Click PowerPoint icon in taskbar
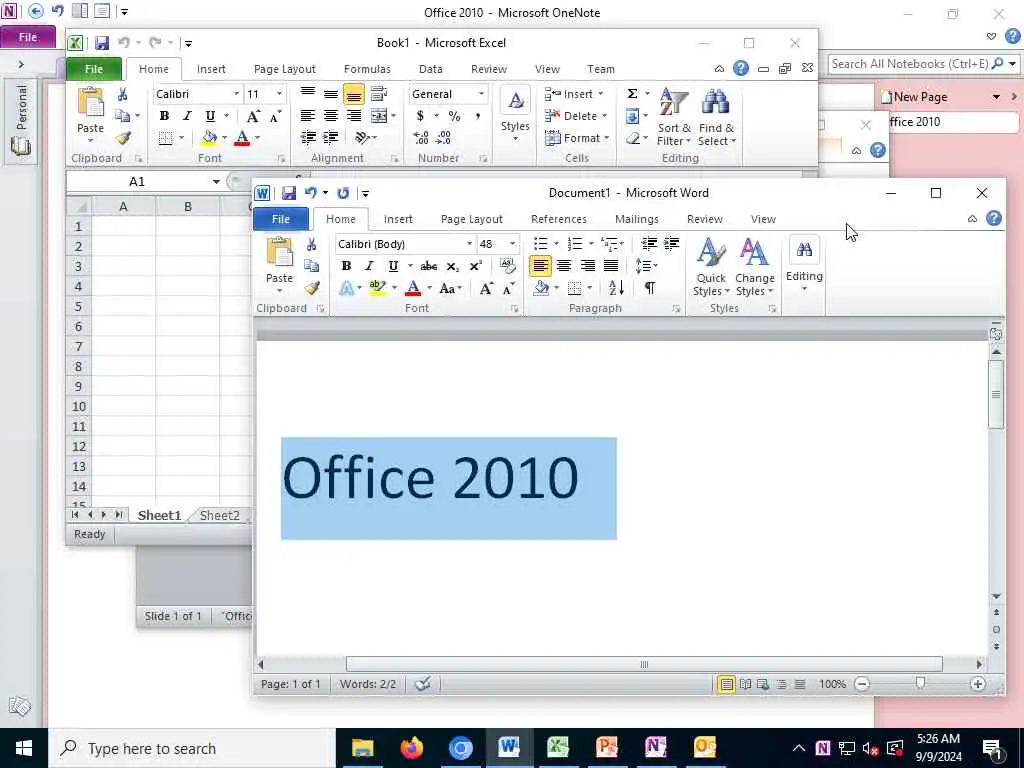Image resolution: width=1024 pixels, height=768 pixels. pyautogui.click(x=607, y=748)
